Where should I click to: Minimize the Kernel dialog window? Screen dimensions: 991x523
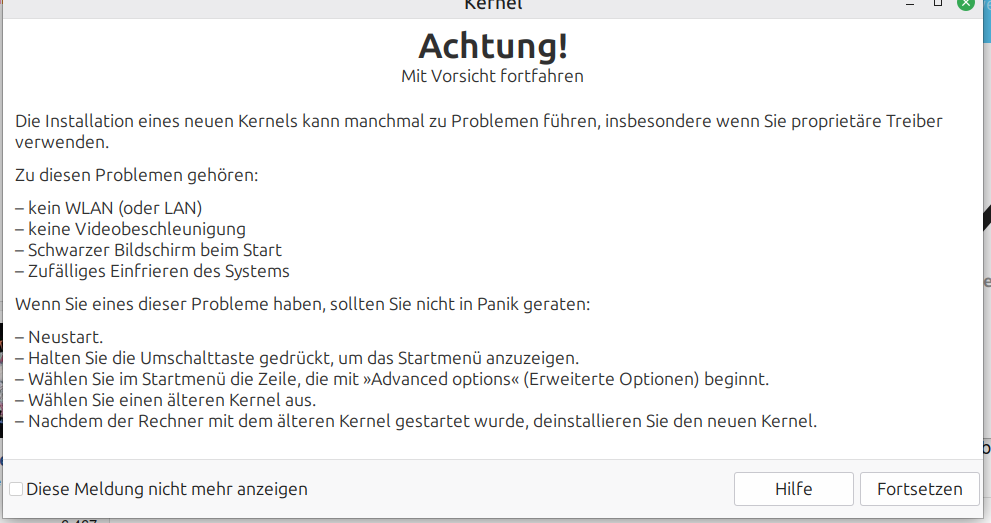point(910,4)
